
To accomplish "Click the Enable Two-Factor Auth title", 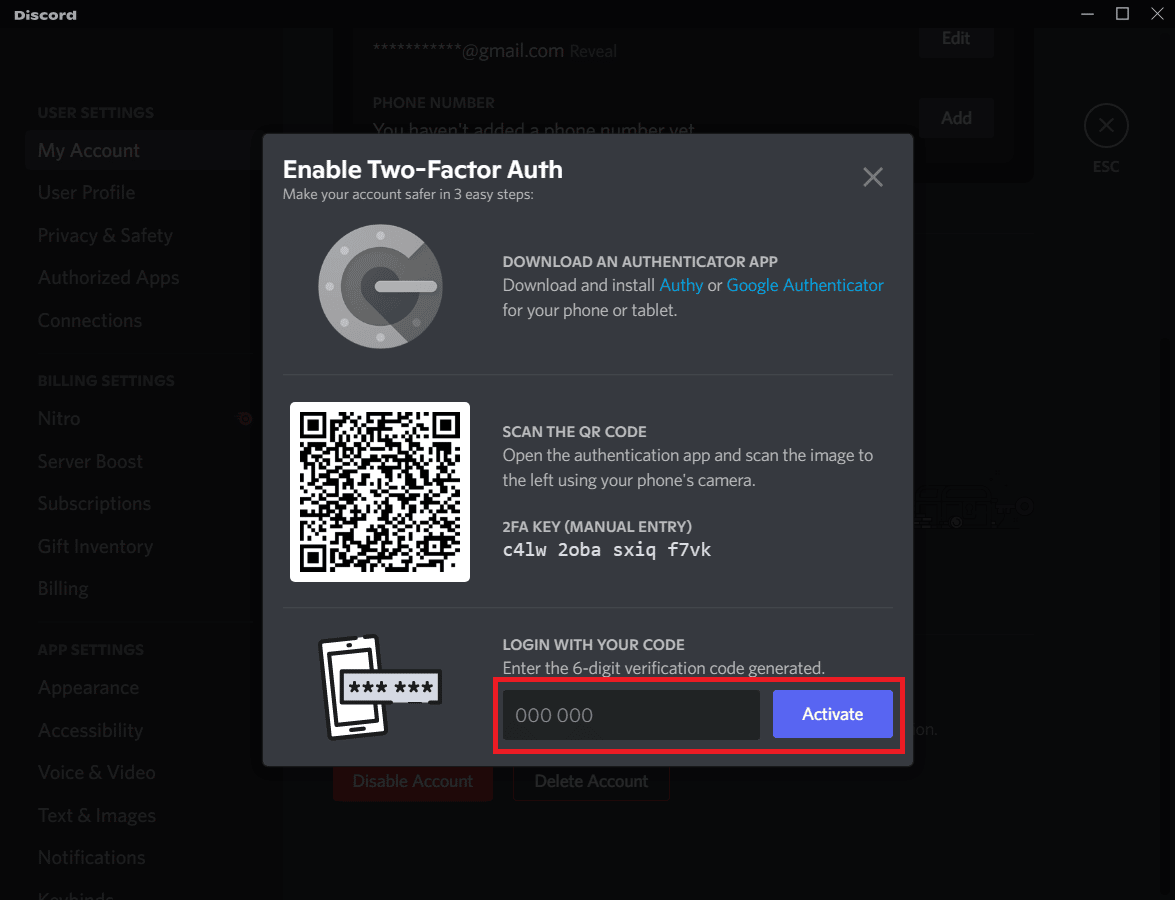I will 423,170.
